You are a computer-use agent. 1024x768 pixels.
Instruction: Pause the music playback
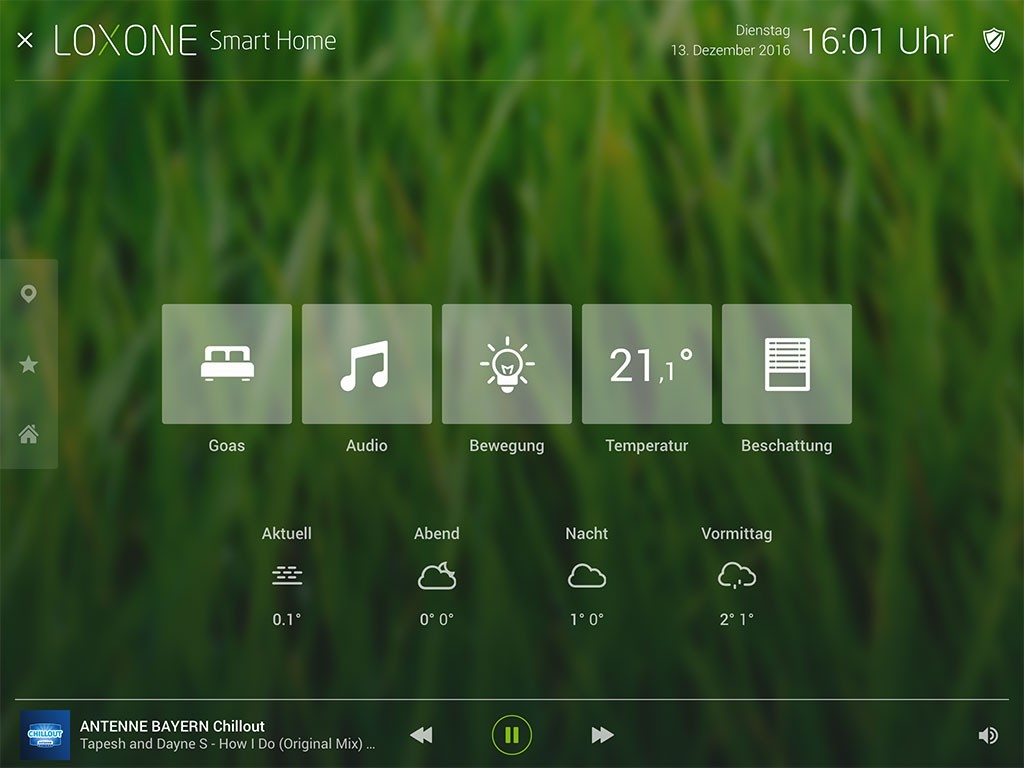pyautogui.click(x=512, y=735)
